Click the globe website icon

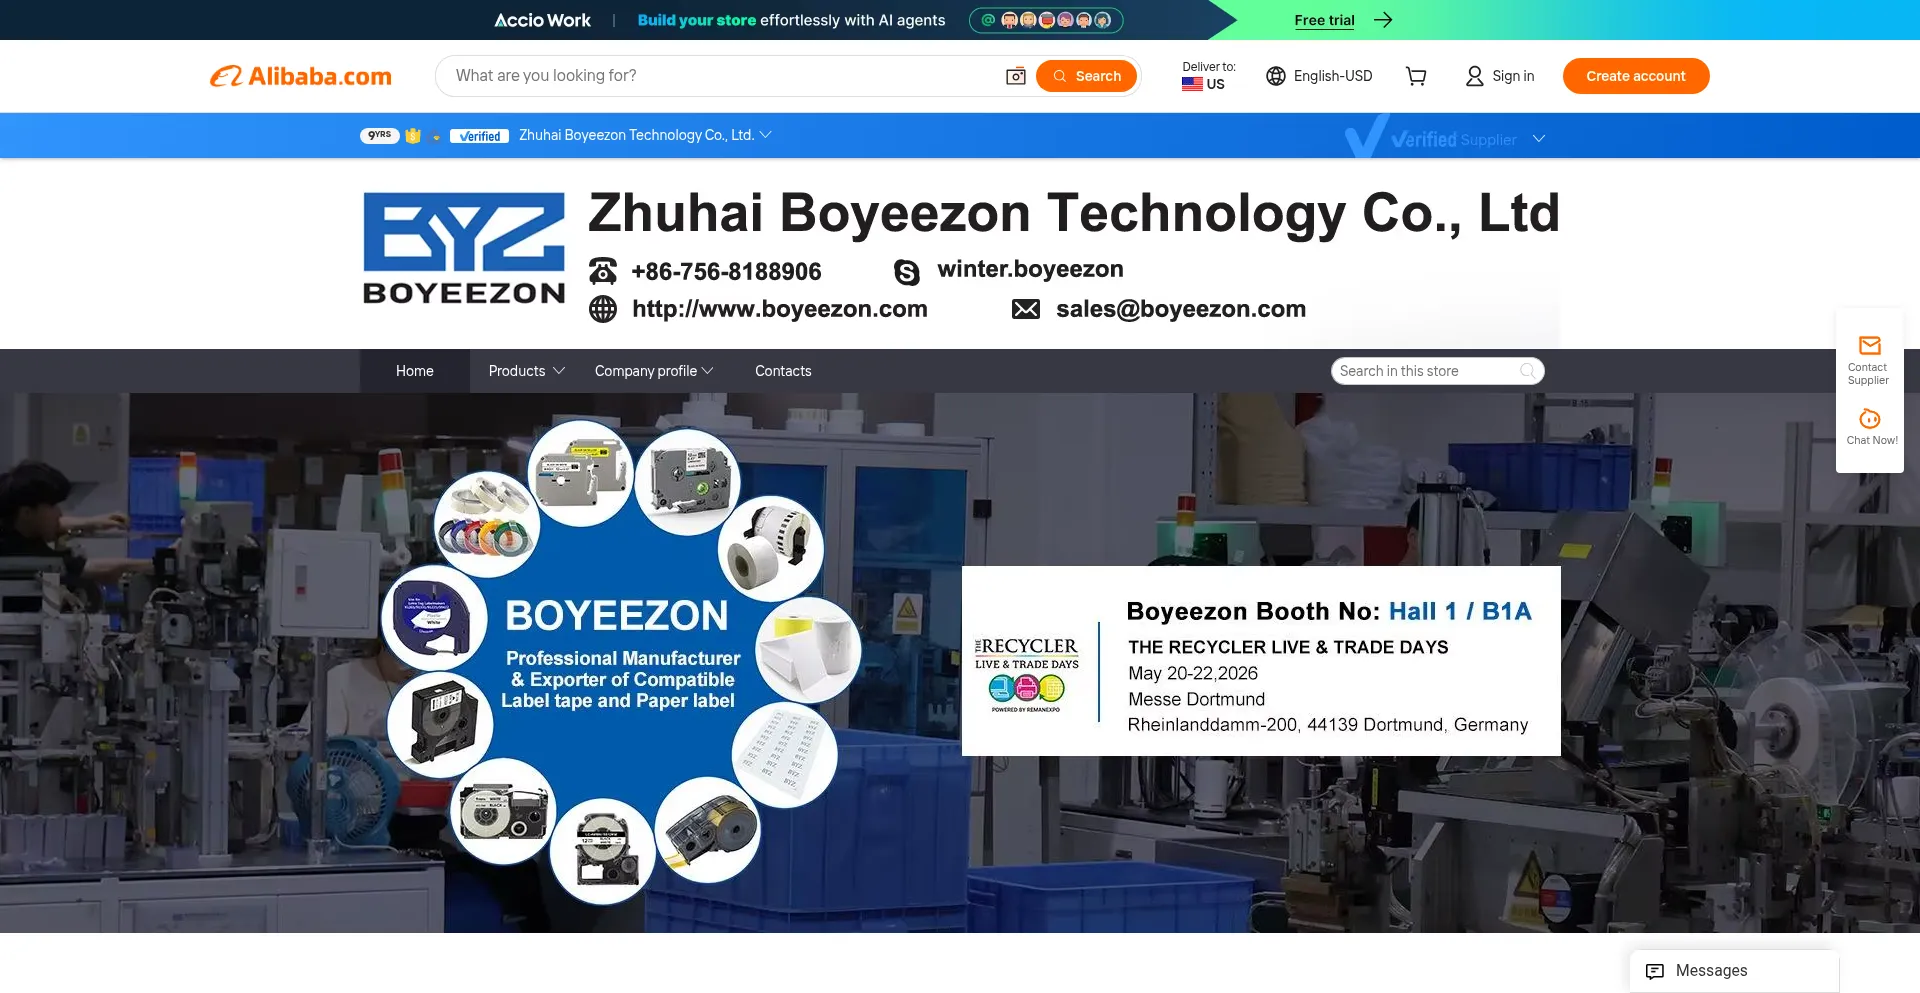click(603, 309)
